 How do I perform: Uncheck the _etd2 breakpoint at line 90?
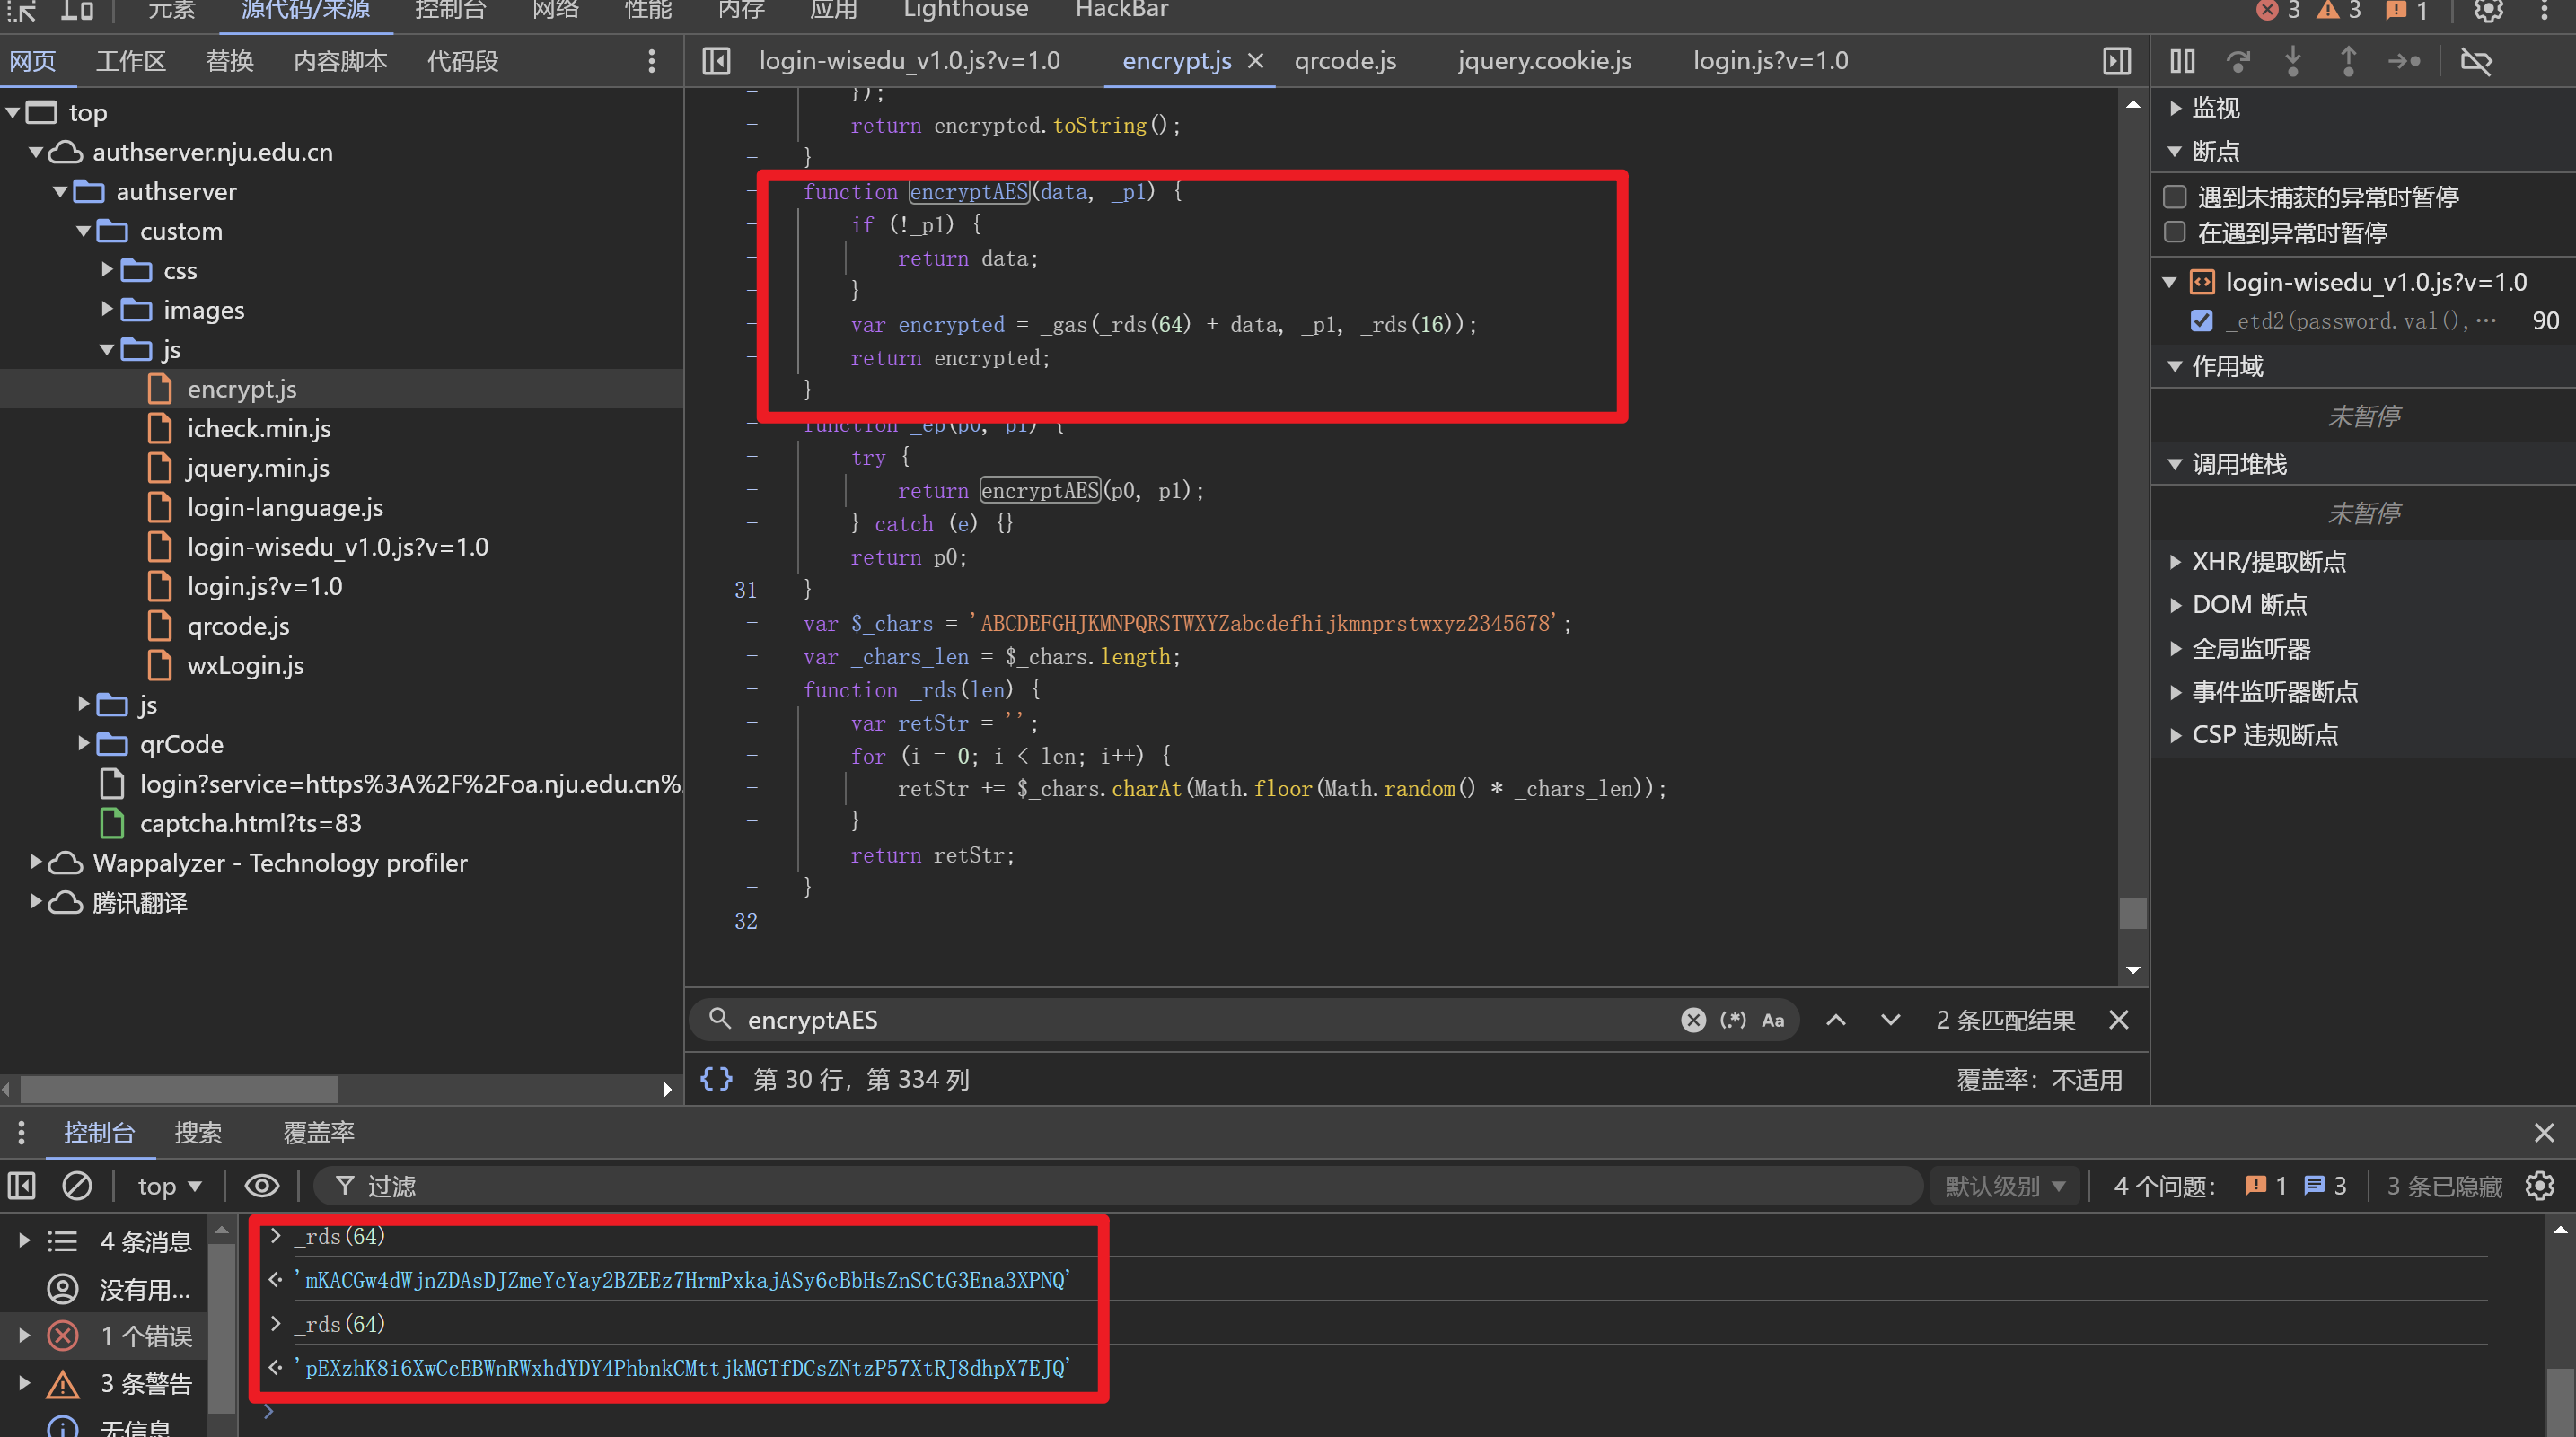click(x=2202, y=320)
